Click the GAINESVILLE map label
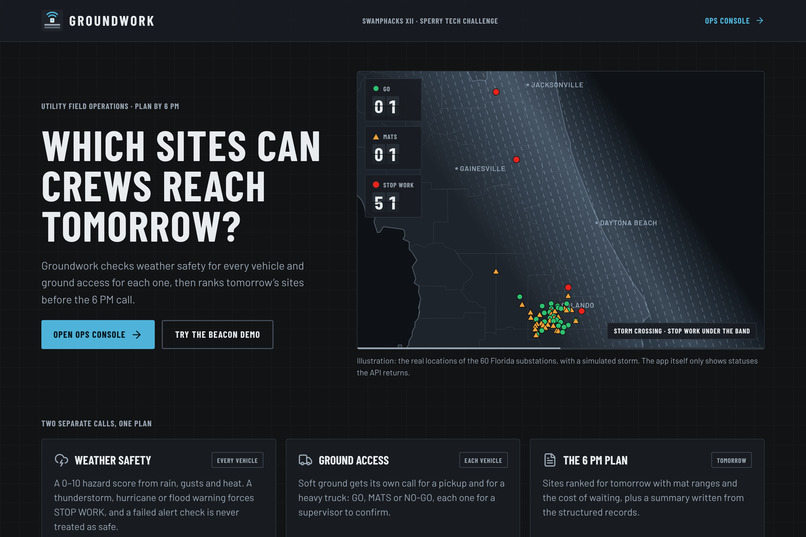The image size is (806, 537). (482, 169)
